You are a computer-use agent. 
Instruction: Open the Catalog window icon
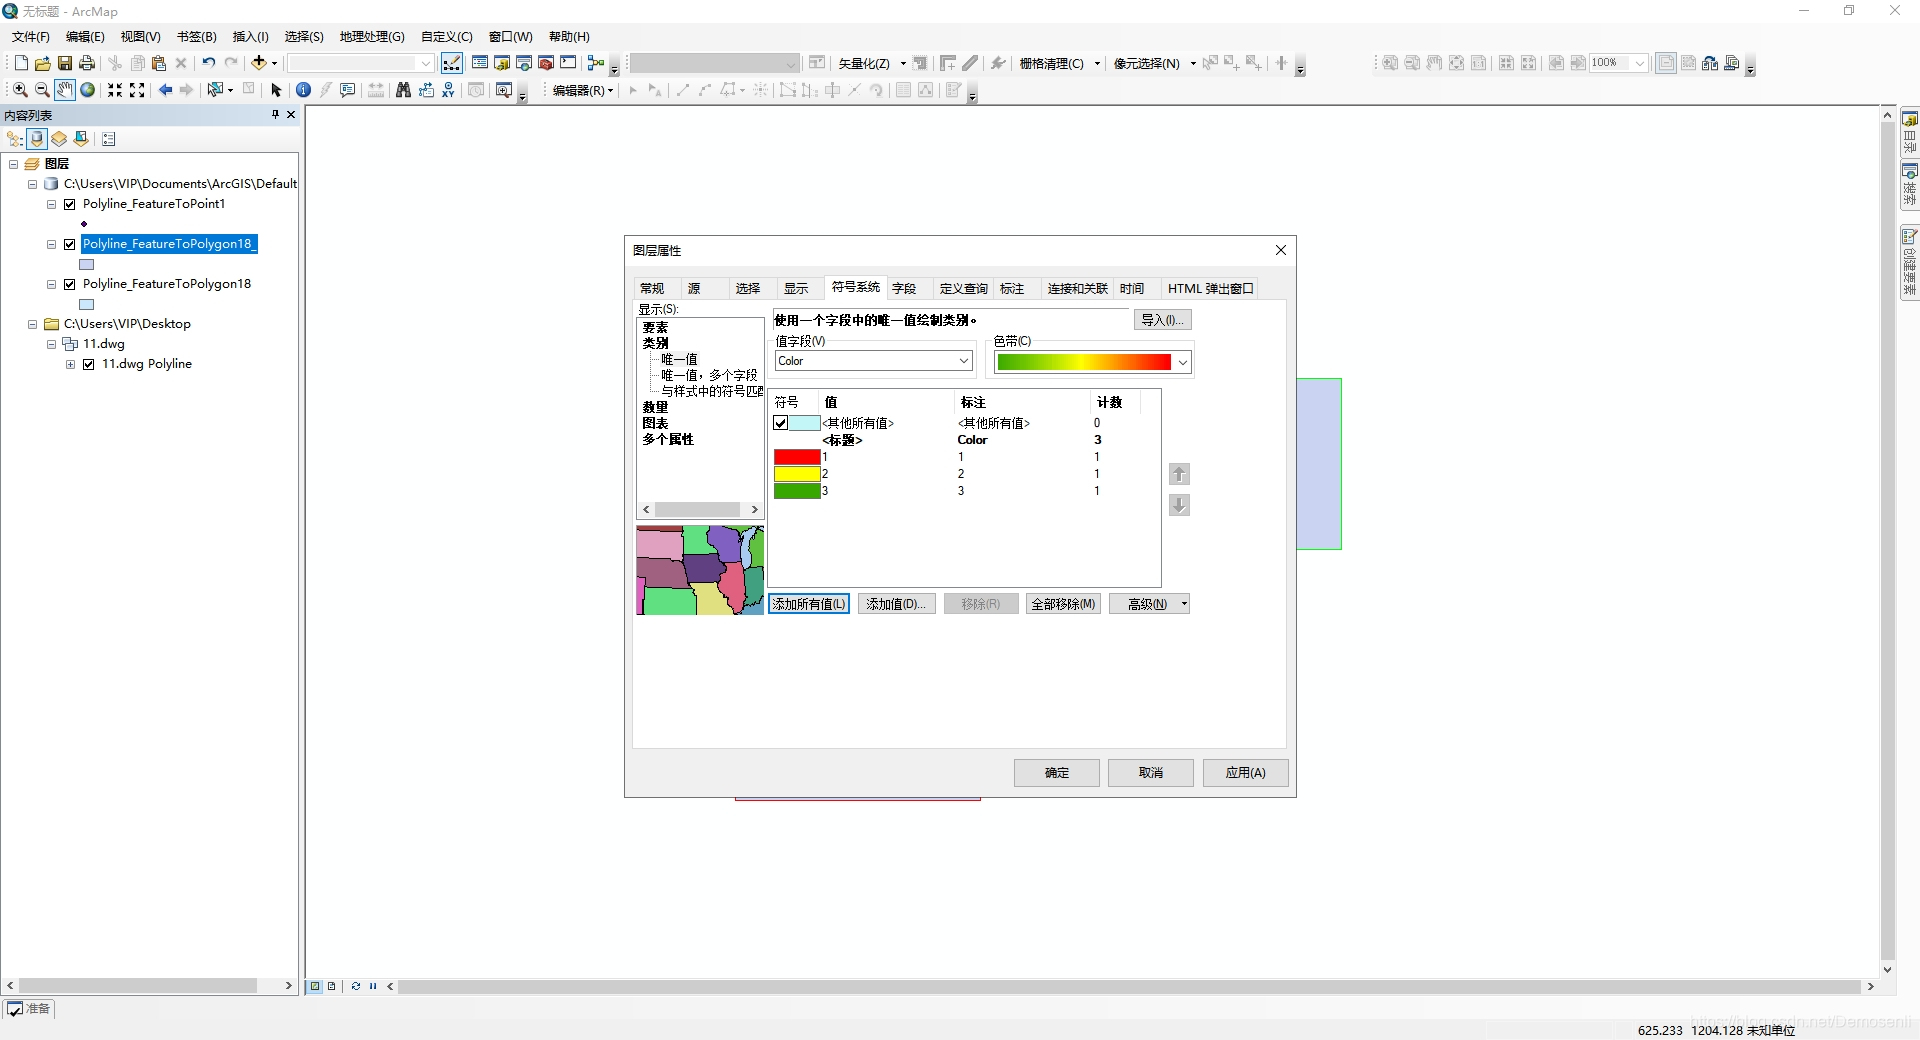click(502, 63)
